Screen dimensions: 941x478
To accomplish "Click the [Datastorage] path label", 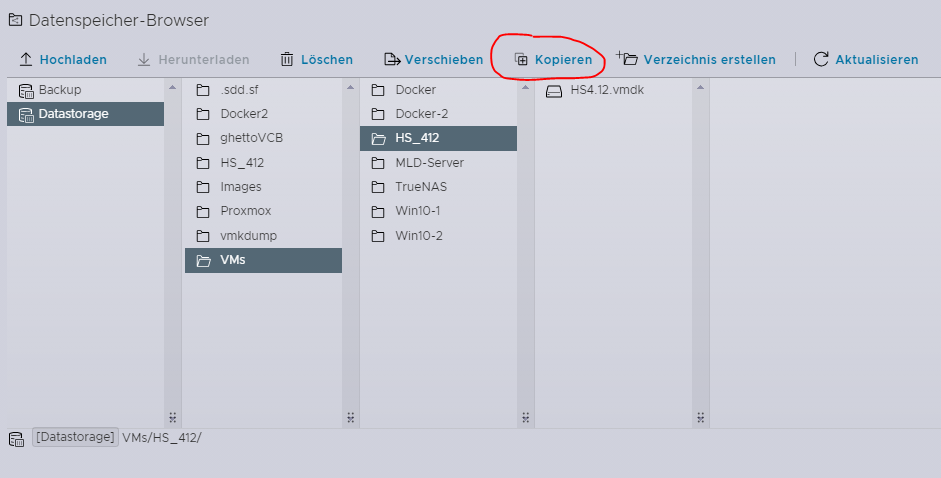I will point(75,438).
